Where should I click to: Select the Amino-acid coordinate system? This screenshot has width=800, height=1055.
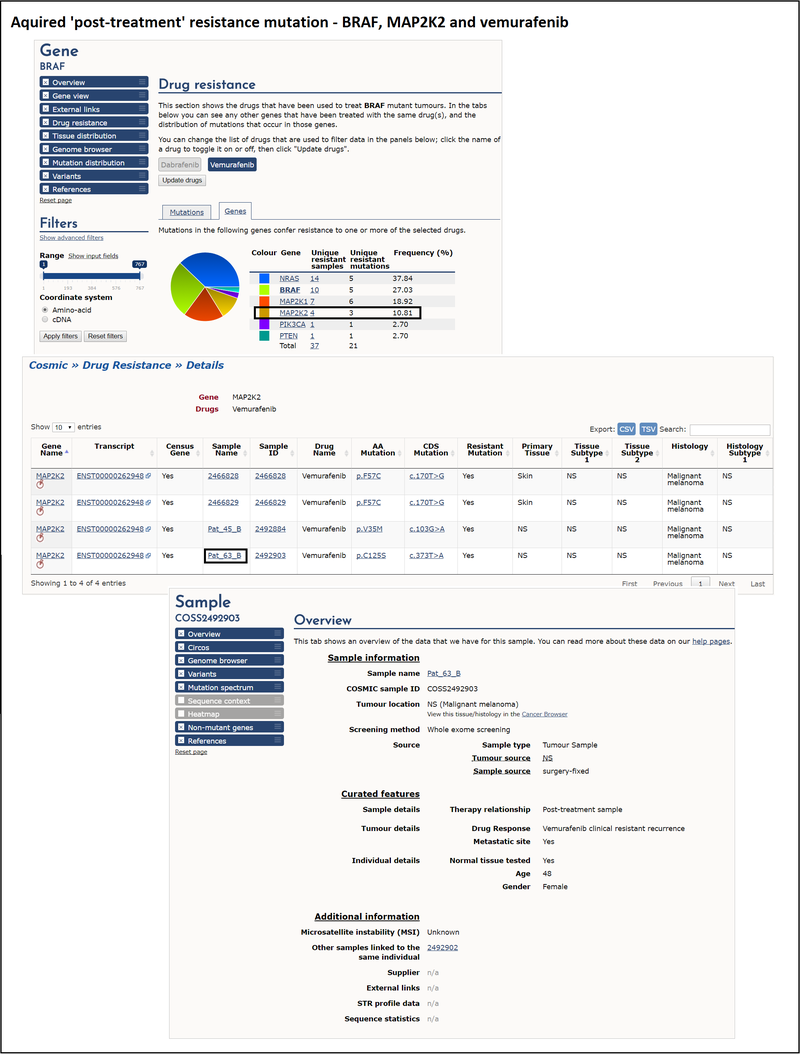click(45, 310)
